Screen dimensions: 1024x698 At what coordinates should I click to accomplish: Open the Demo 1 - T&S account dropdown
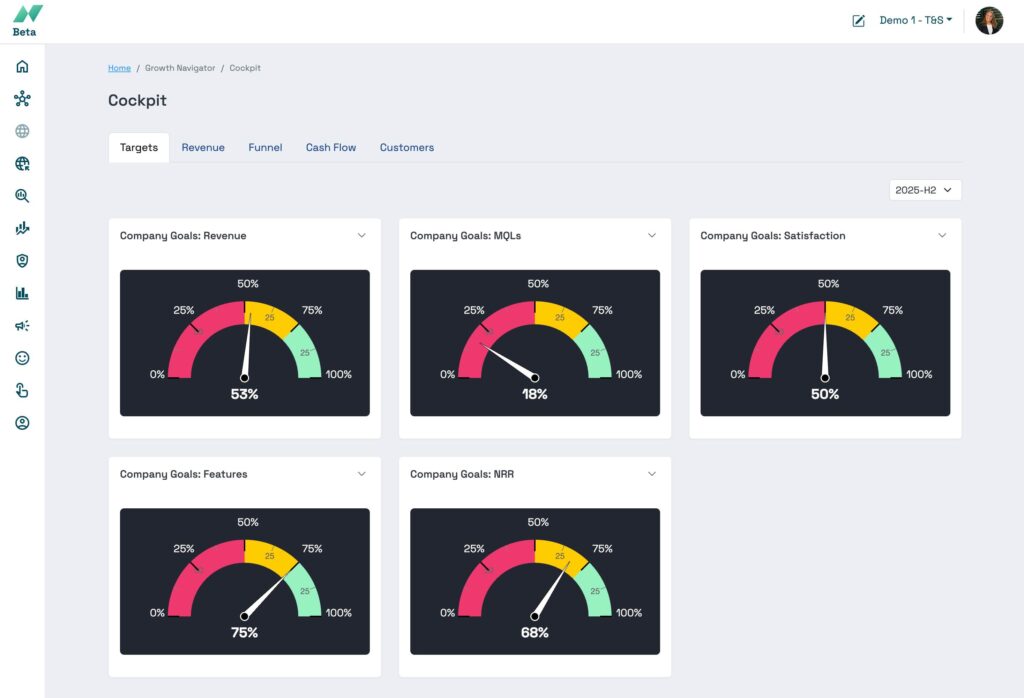(915, 20)
